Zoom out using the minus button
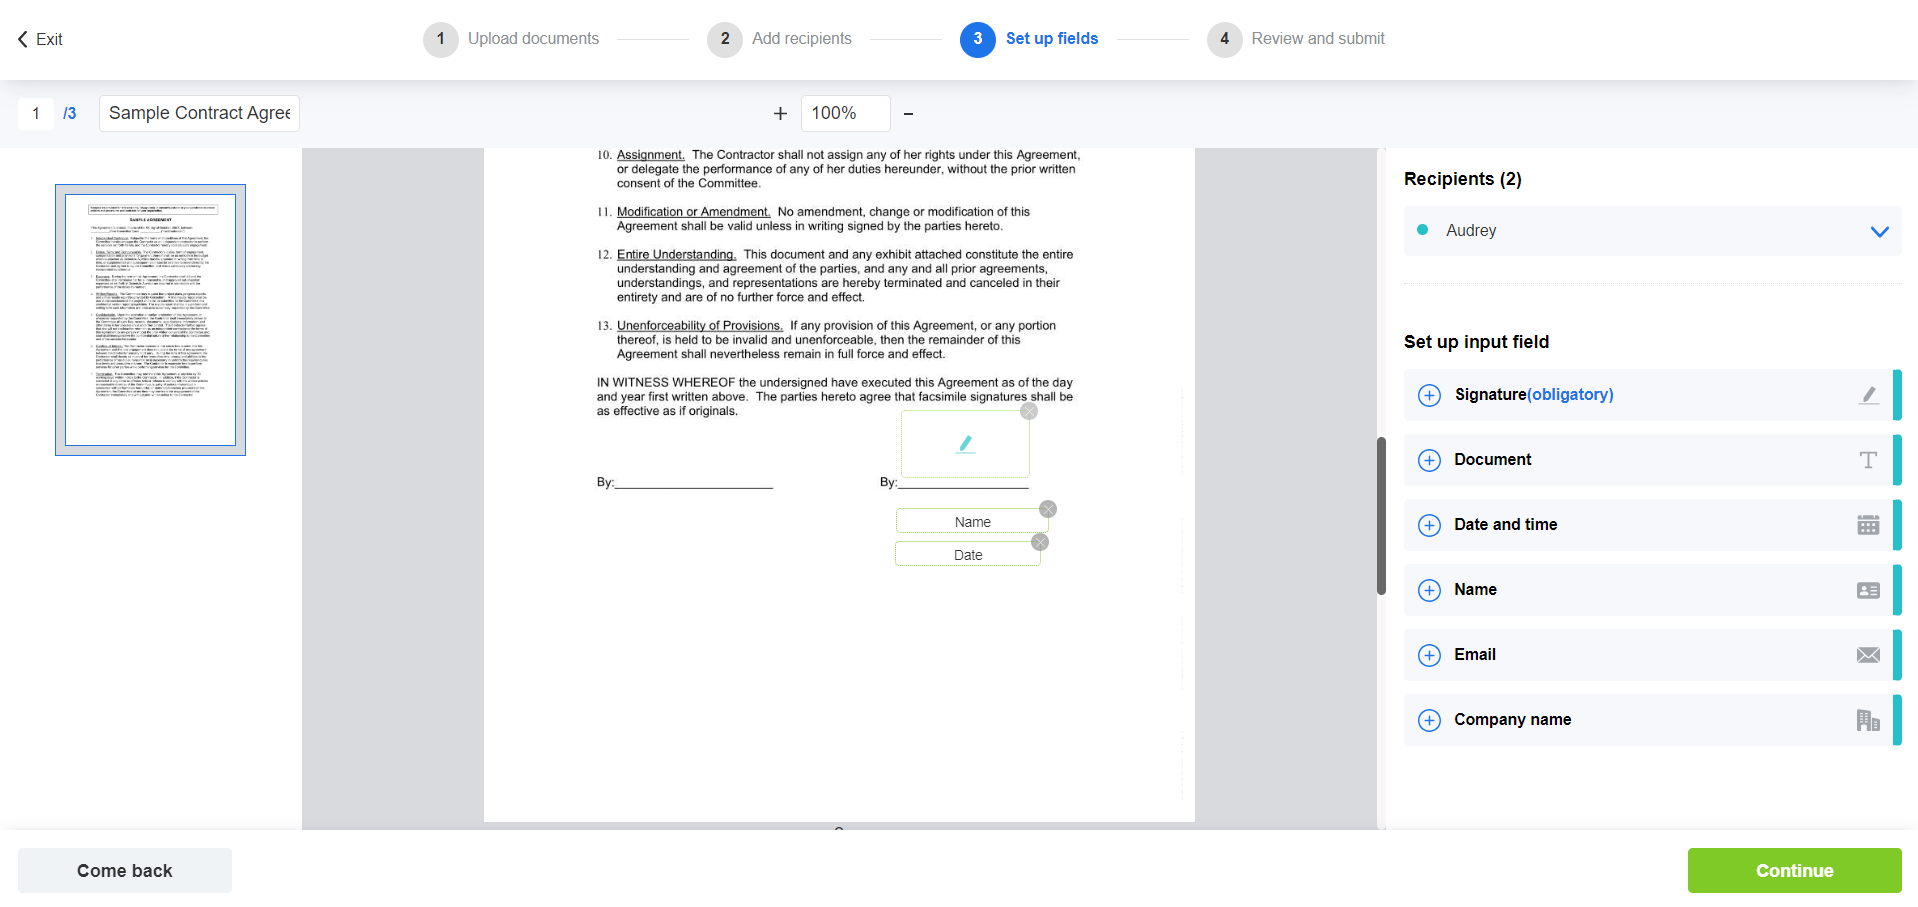This screenshot has width=1918, height=907. tap(908, 114)
